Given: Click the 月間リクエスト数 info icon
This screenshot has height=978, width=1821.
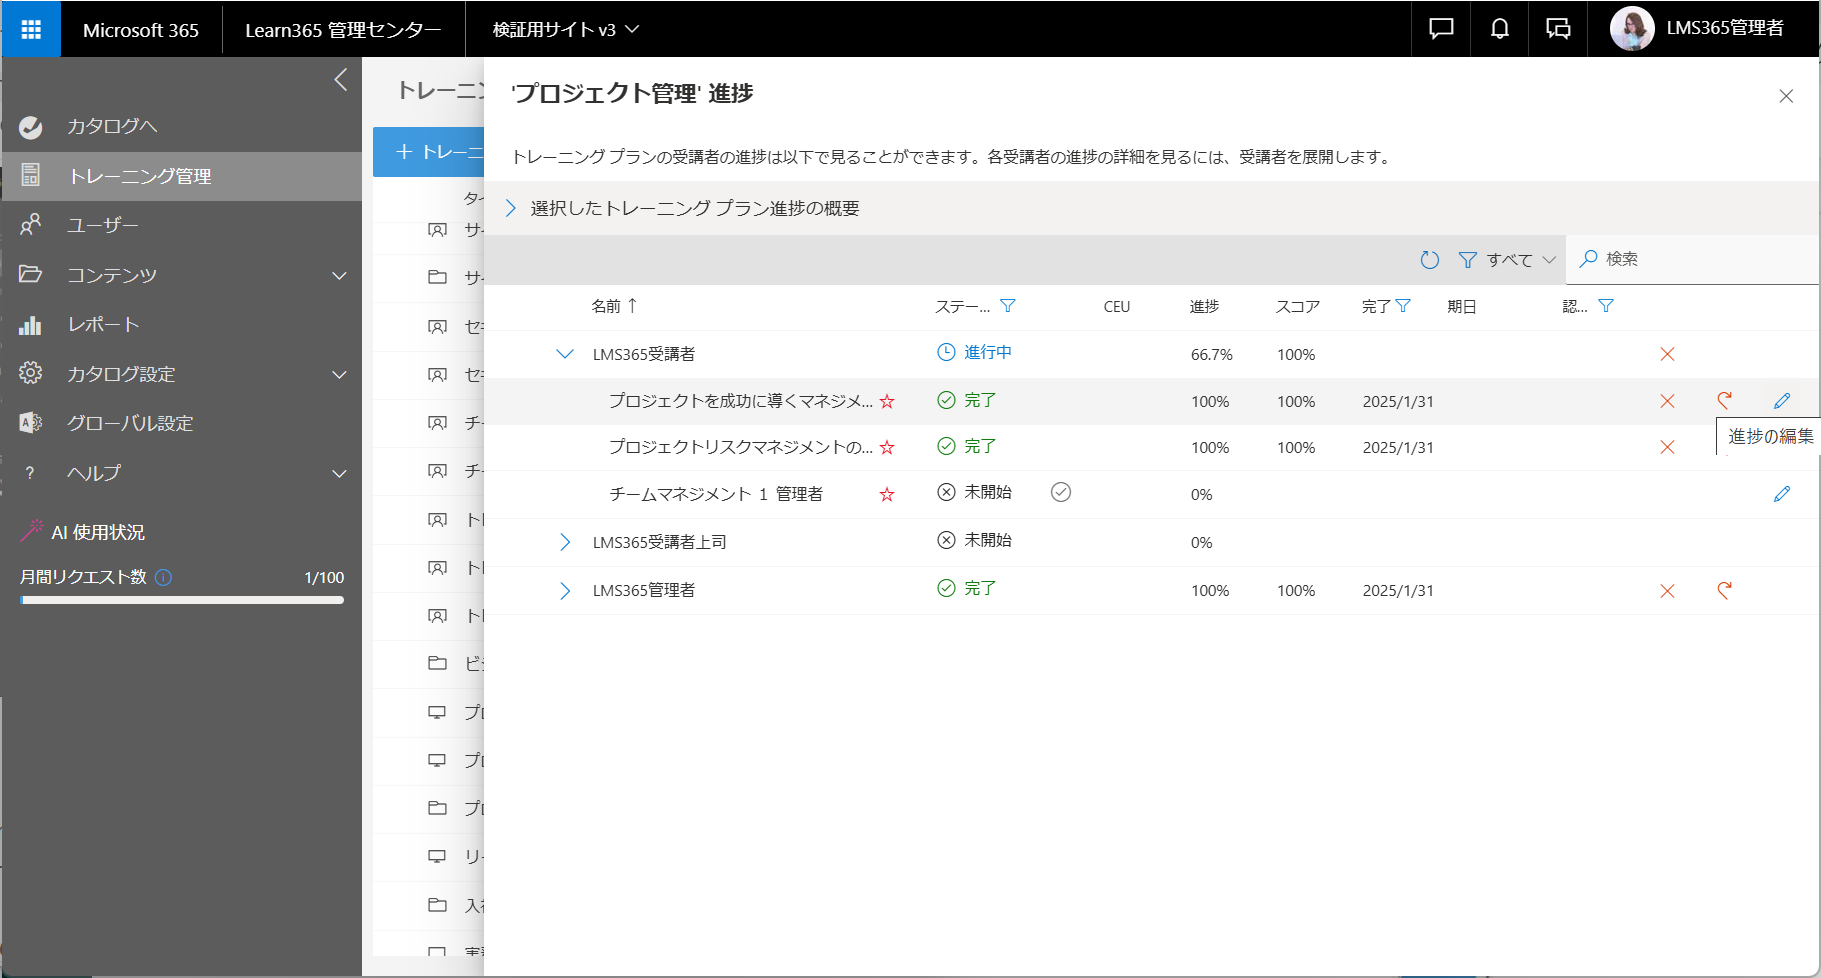Looking at the screenshot, I should (x=164, y=577).
